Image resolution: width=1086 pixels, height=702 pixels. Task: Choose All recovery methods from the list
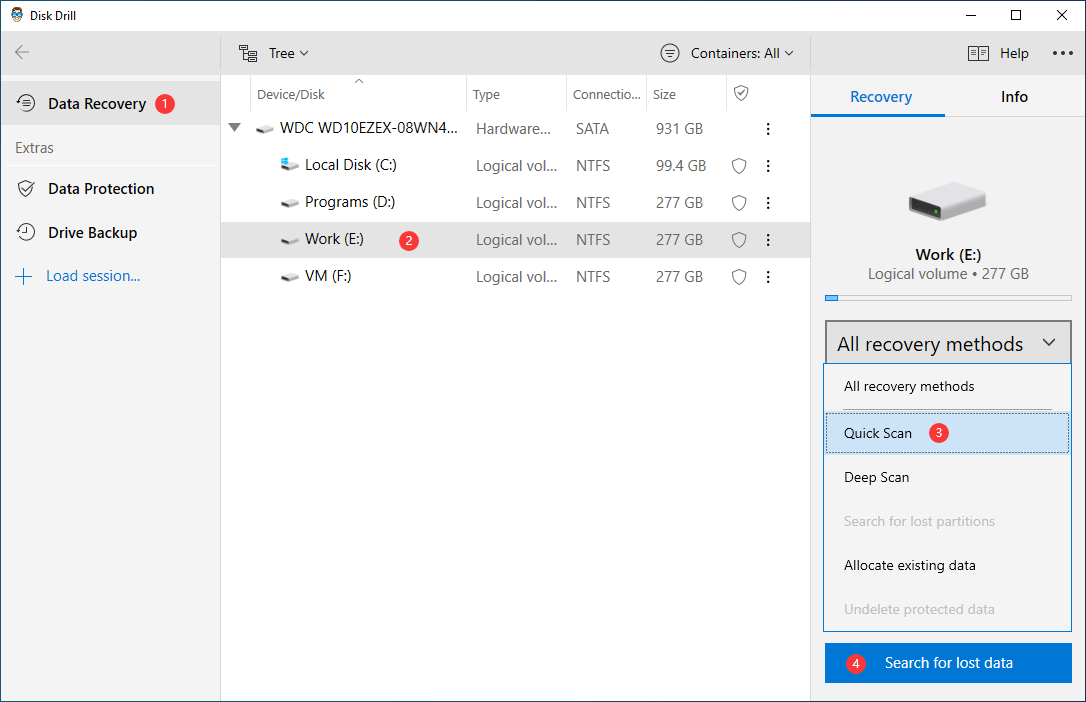(x=947, y=386)
